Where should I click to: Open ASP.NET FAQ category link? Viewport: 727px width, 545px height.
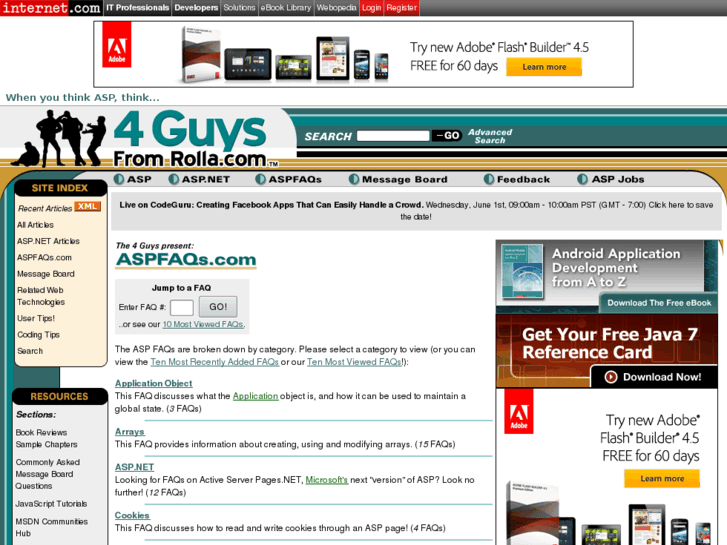pyautogui.click(x=134, y=467)
